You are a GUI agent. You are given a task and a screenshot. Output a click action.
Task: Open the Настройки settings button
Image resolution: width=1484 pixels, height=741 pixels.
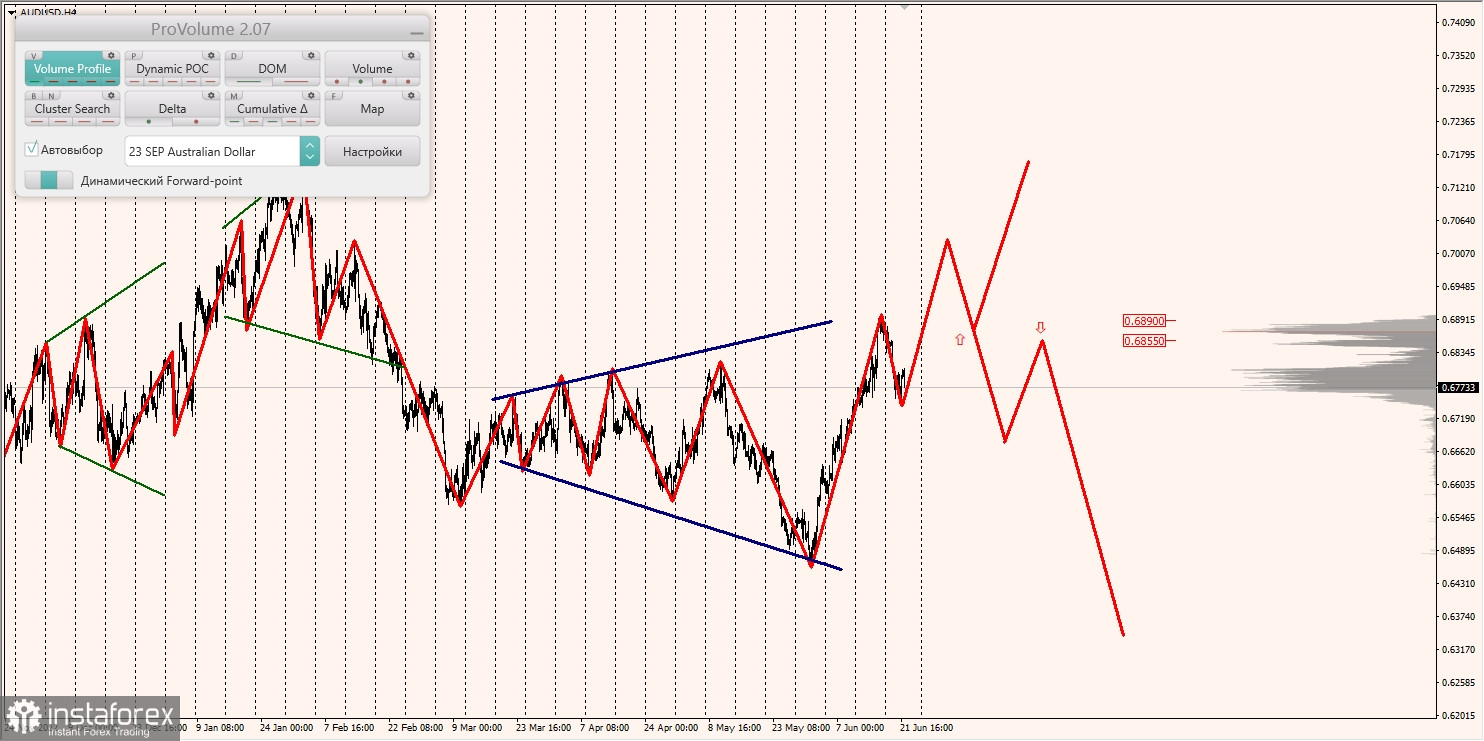pos(372,151)
